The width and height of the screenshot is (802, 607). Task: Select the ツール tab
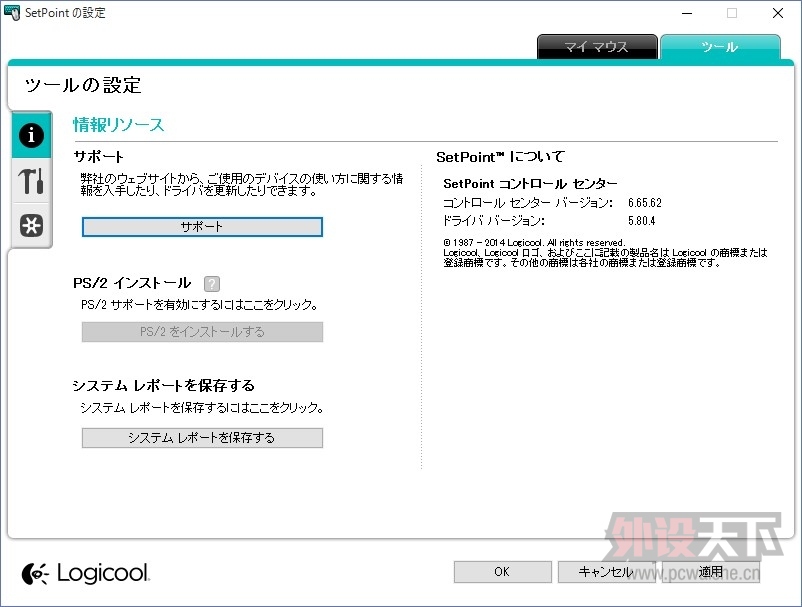[x=720, y=47]
